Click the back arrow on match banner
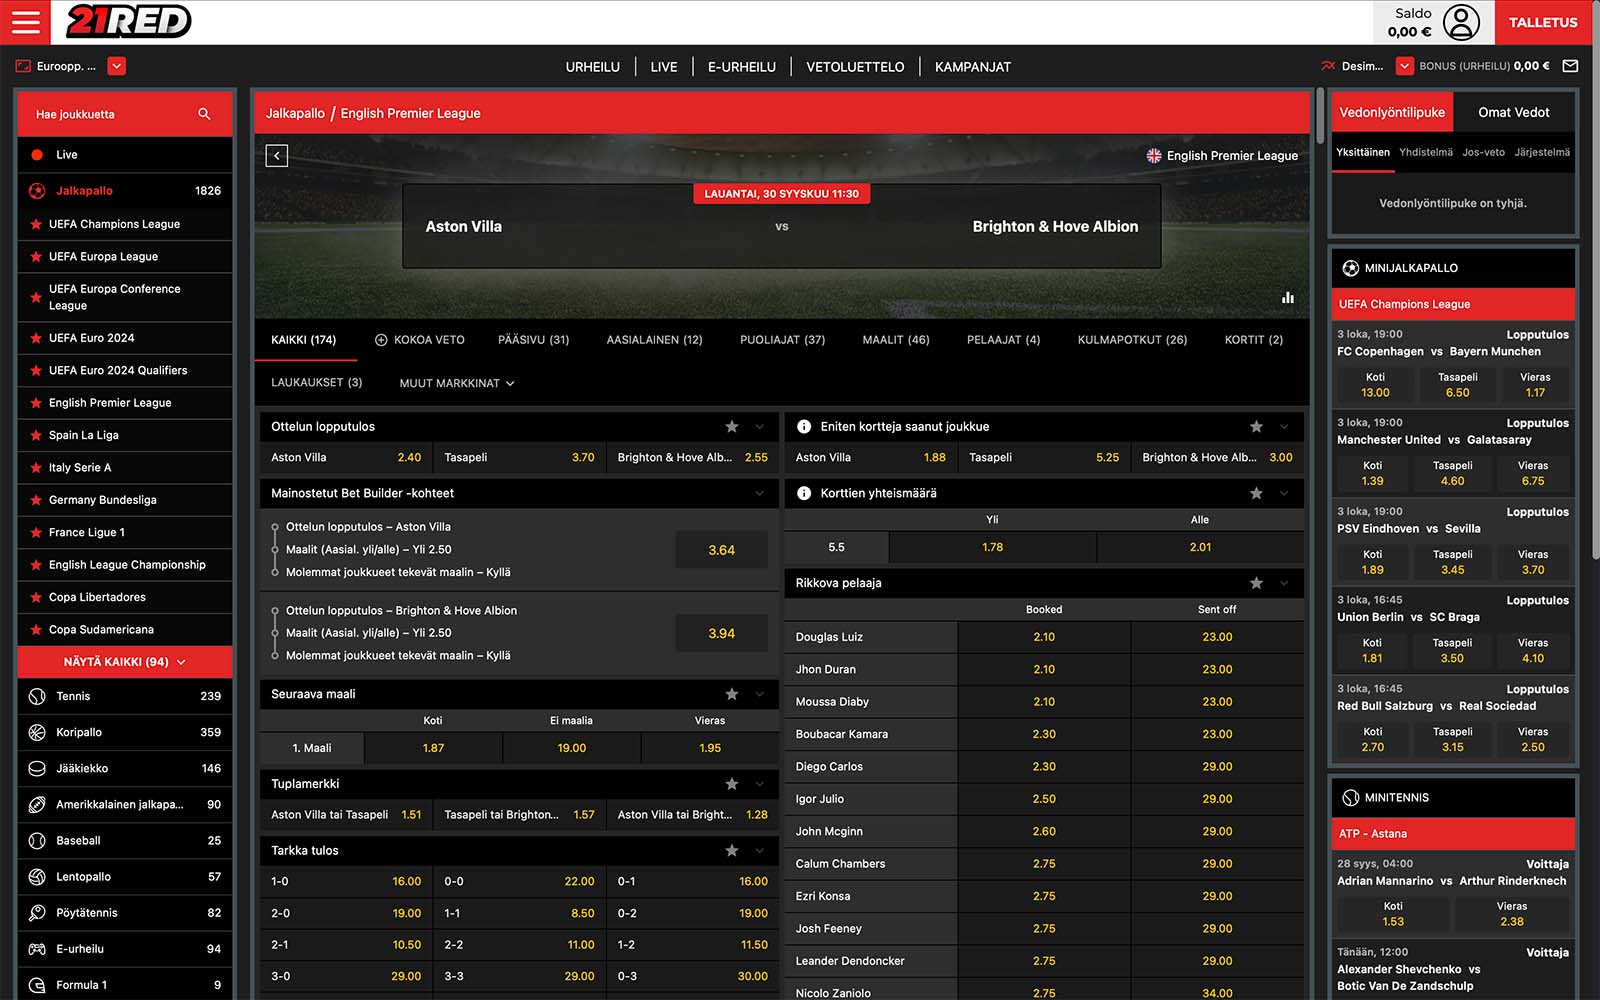Image resolution: width=1600 pixels, height=1000 pixels. click(277, 155)
